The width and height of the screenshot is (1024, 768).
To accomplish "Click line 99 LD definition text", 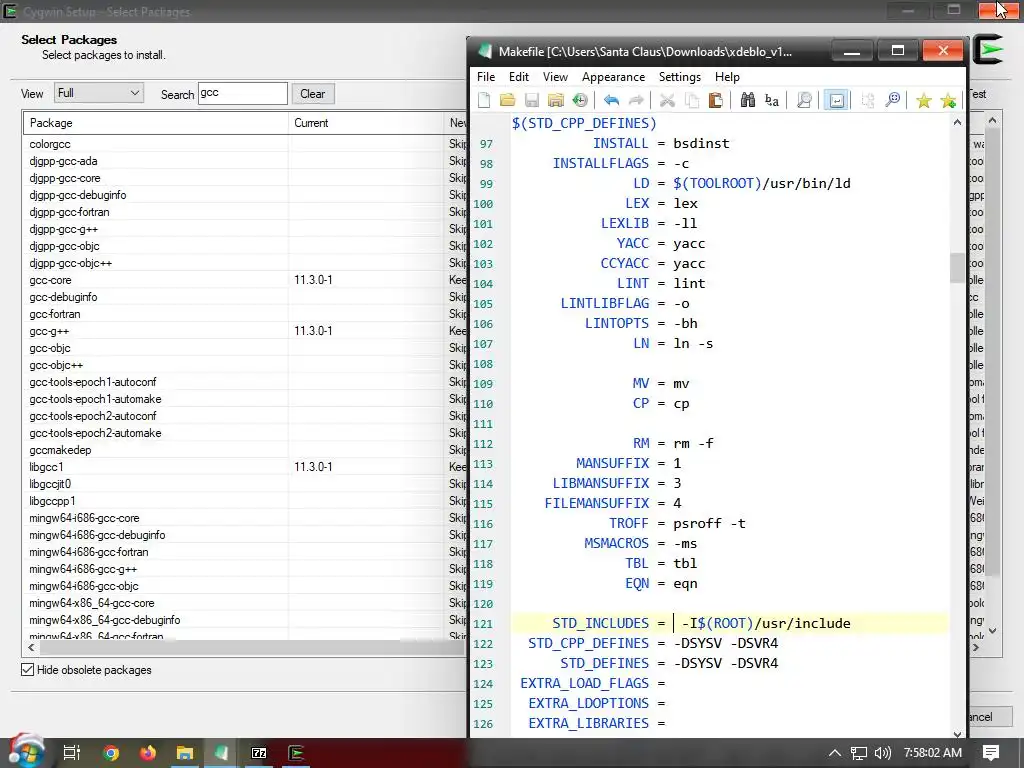I will (741, 184).
